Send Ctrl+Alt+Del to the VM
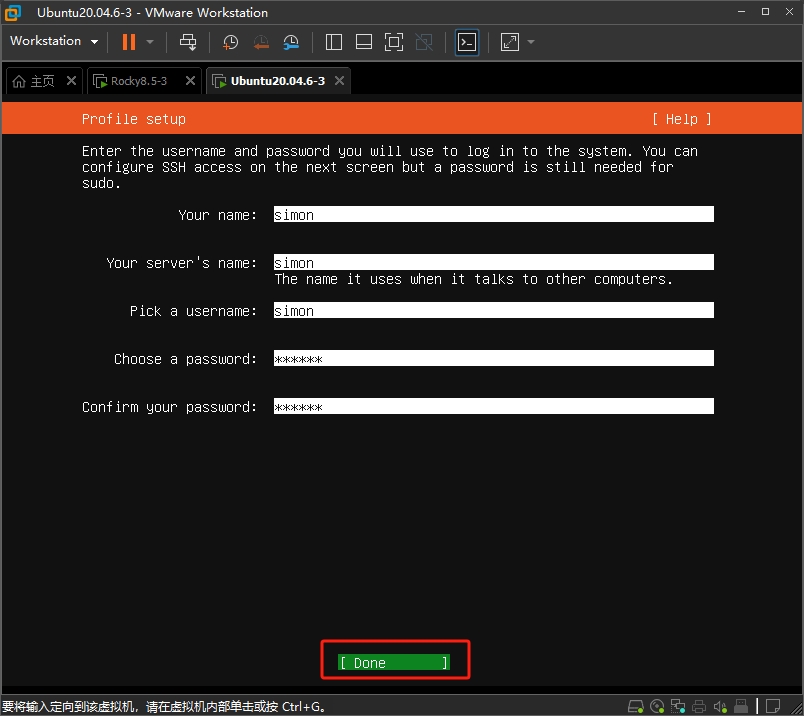 pyautogui.click(x=188, y=42)
